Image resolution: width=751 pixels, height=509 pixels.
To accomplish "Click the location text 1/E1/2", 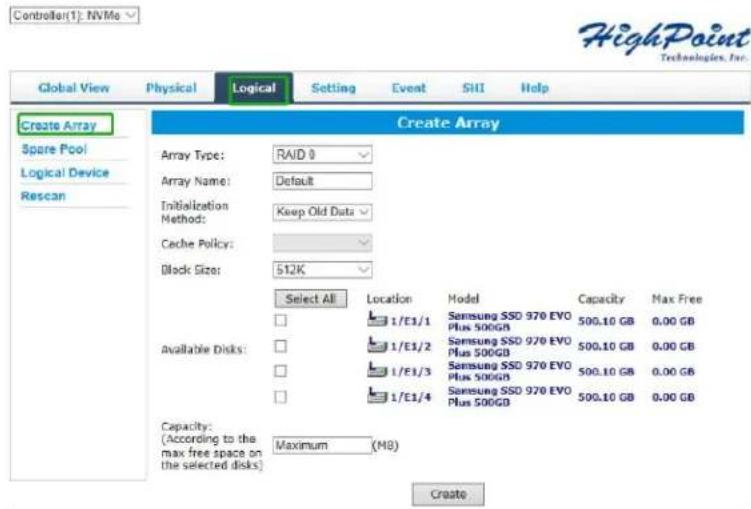I will click(x=410, y=346).
